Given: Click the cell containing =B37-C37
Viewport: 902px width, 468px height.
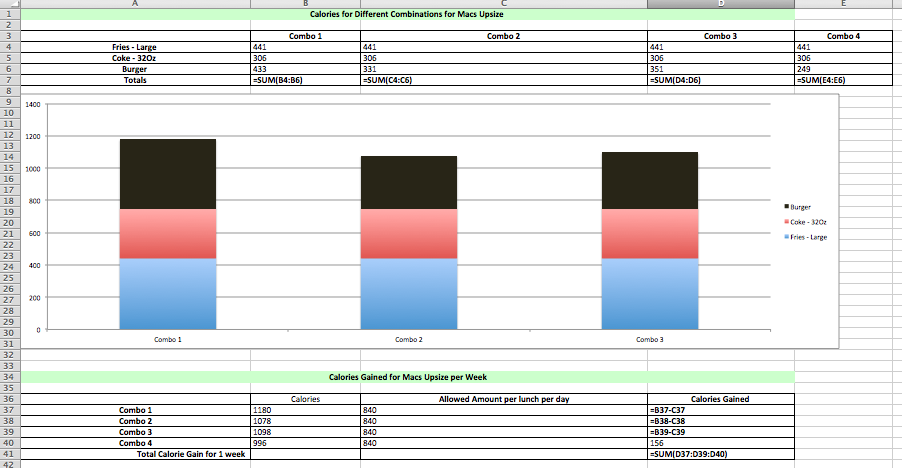Looking at the screenshot, I should pyautogui.click(x=721, y=410).
